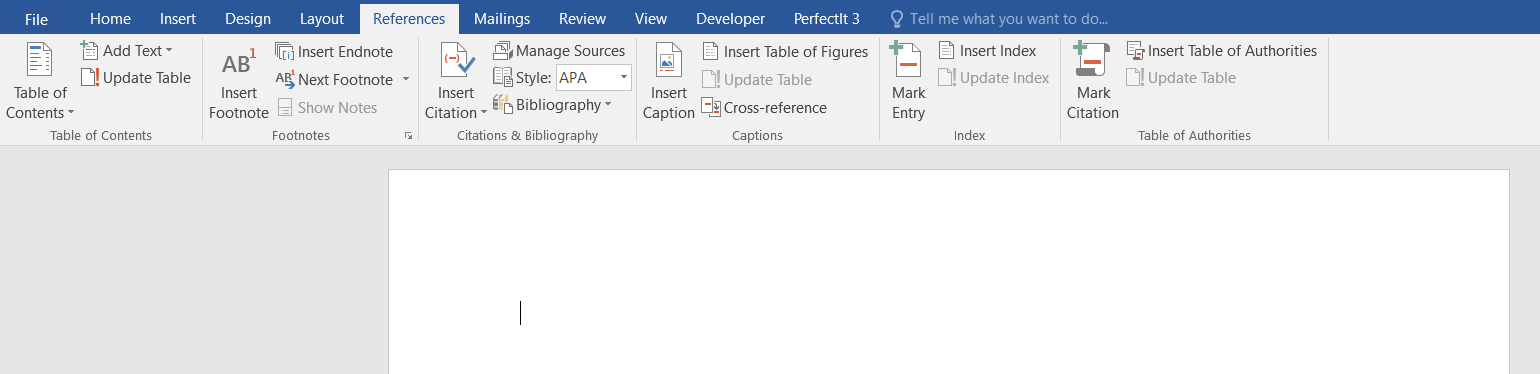Image resolution: width=1540 pixels, height=374 pixels.
Task: Click the Citations & Bibliography group label
Action: tap(527, 135)
